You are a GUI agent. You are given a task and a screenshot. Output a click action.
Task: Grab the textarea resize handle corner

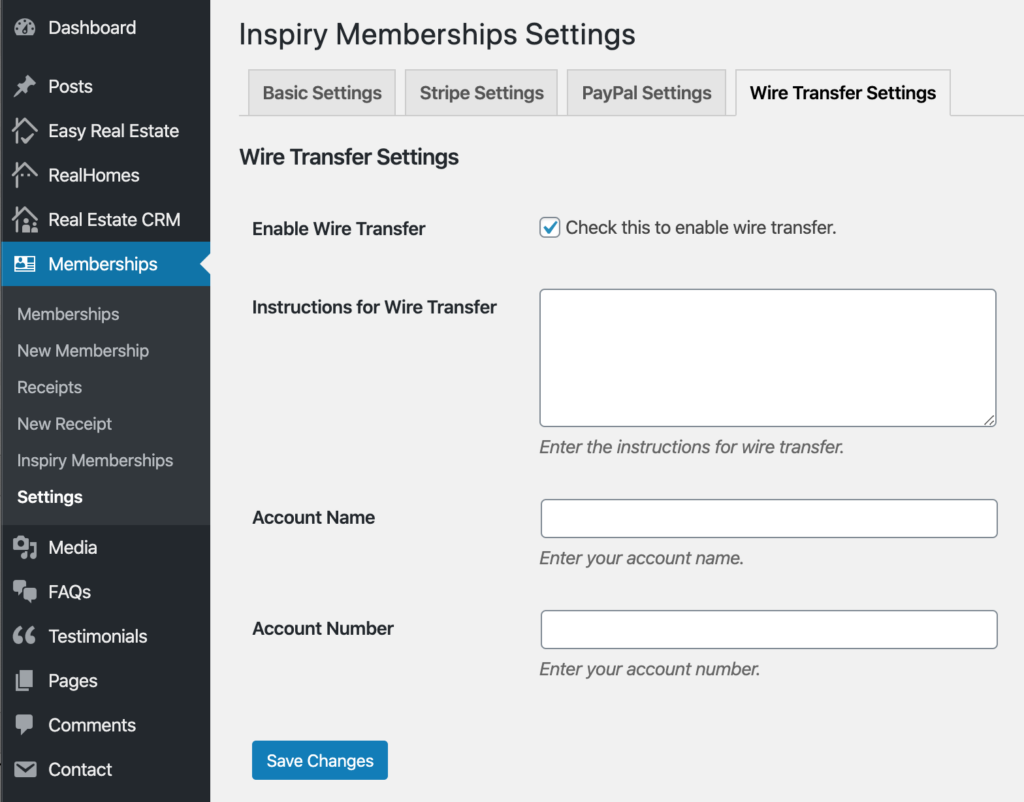[x=989, y=421]
